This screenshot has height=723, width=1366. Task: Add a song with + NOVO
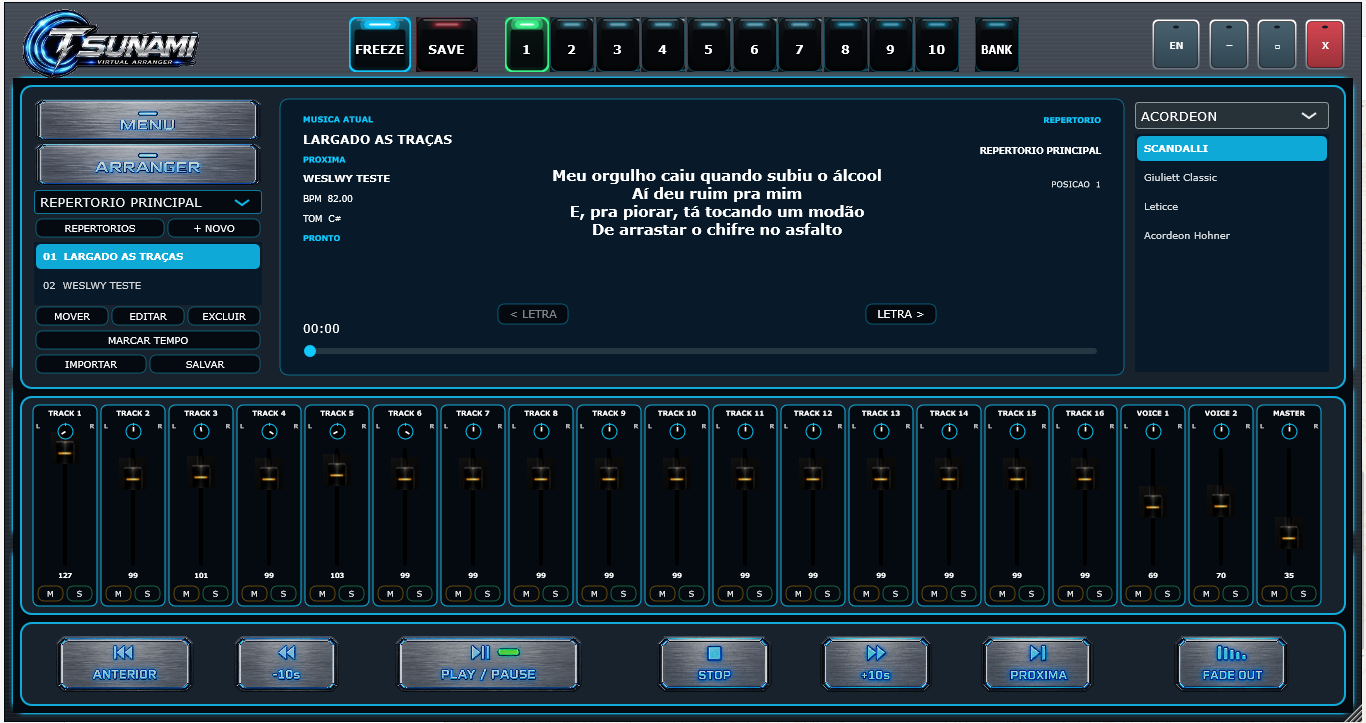click(214, 228)
